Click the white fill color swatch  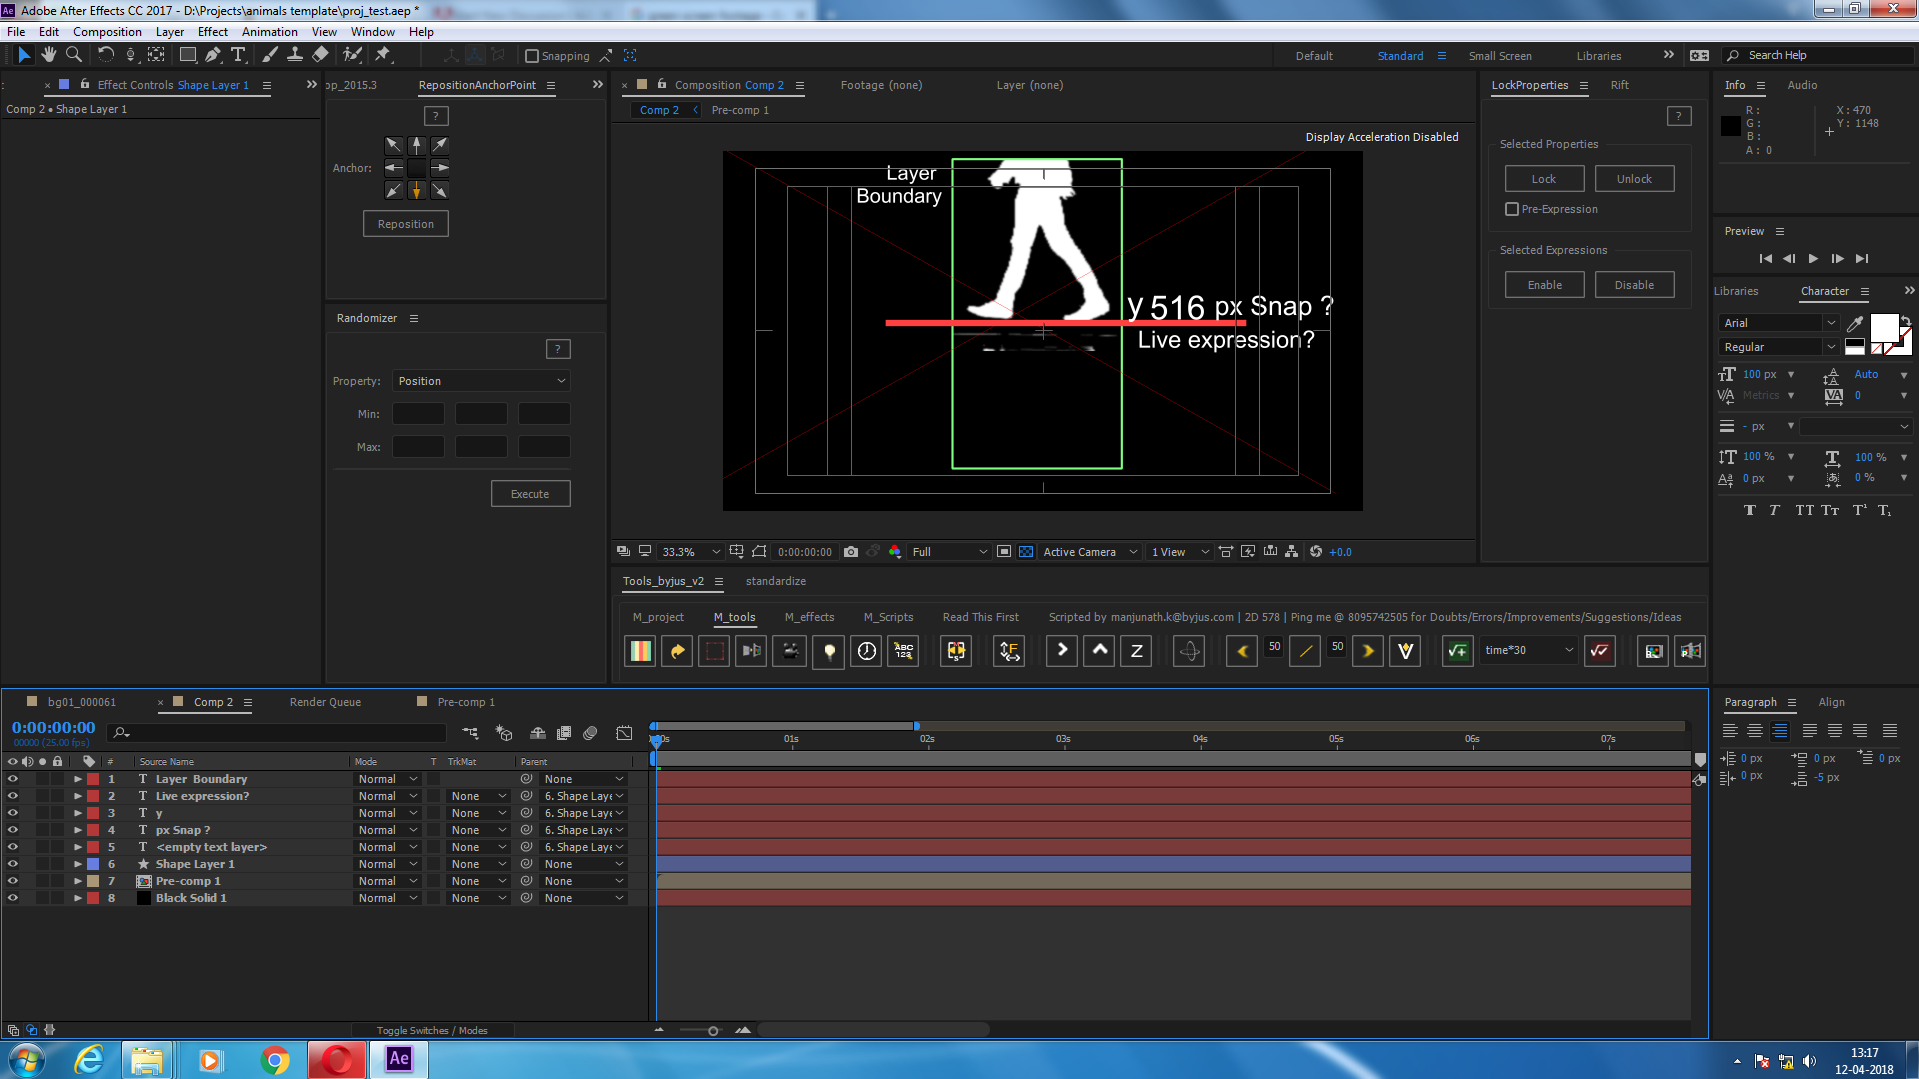(x=1884, y=328)
